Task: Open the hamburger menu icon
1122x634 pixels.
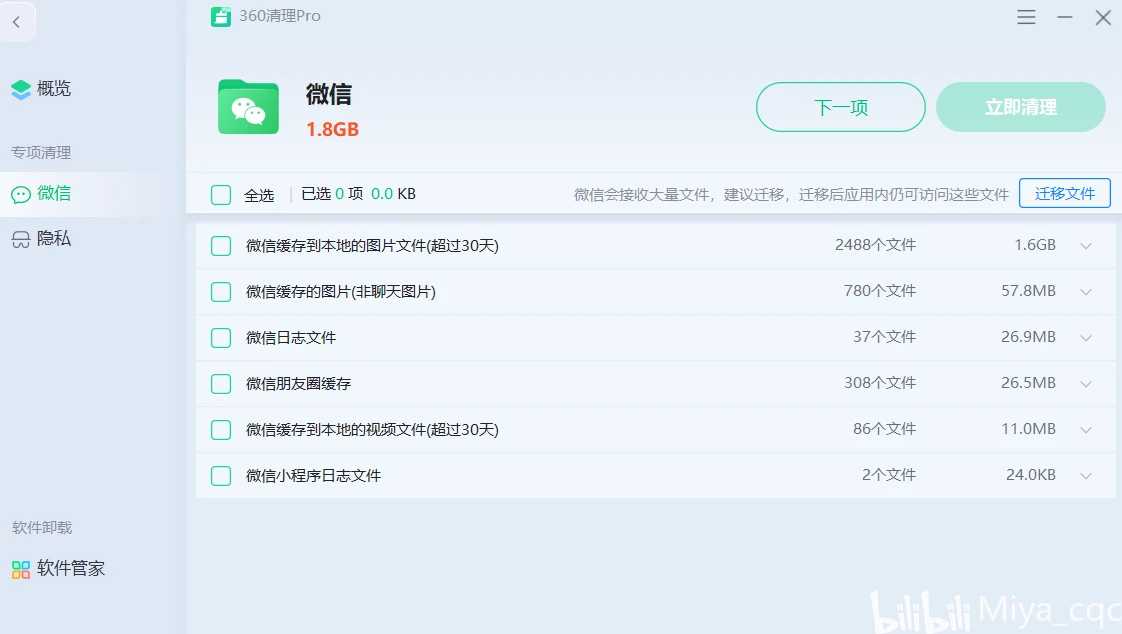Action: (x=1026, y=17)
